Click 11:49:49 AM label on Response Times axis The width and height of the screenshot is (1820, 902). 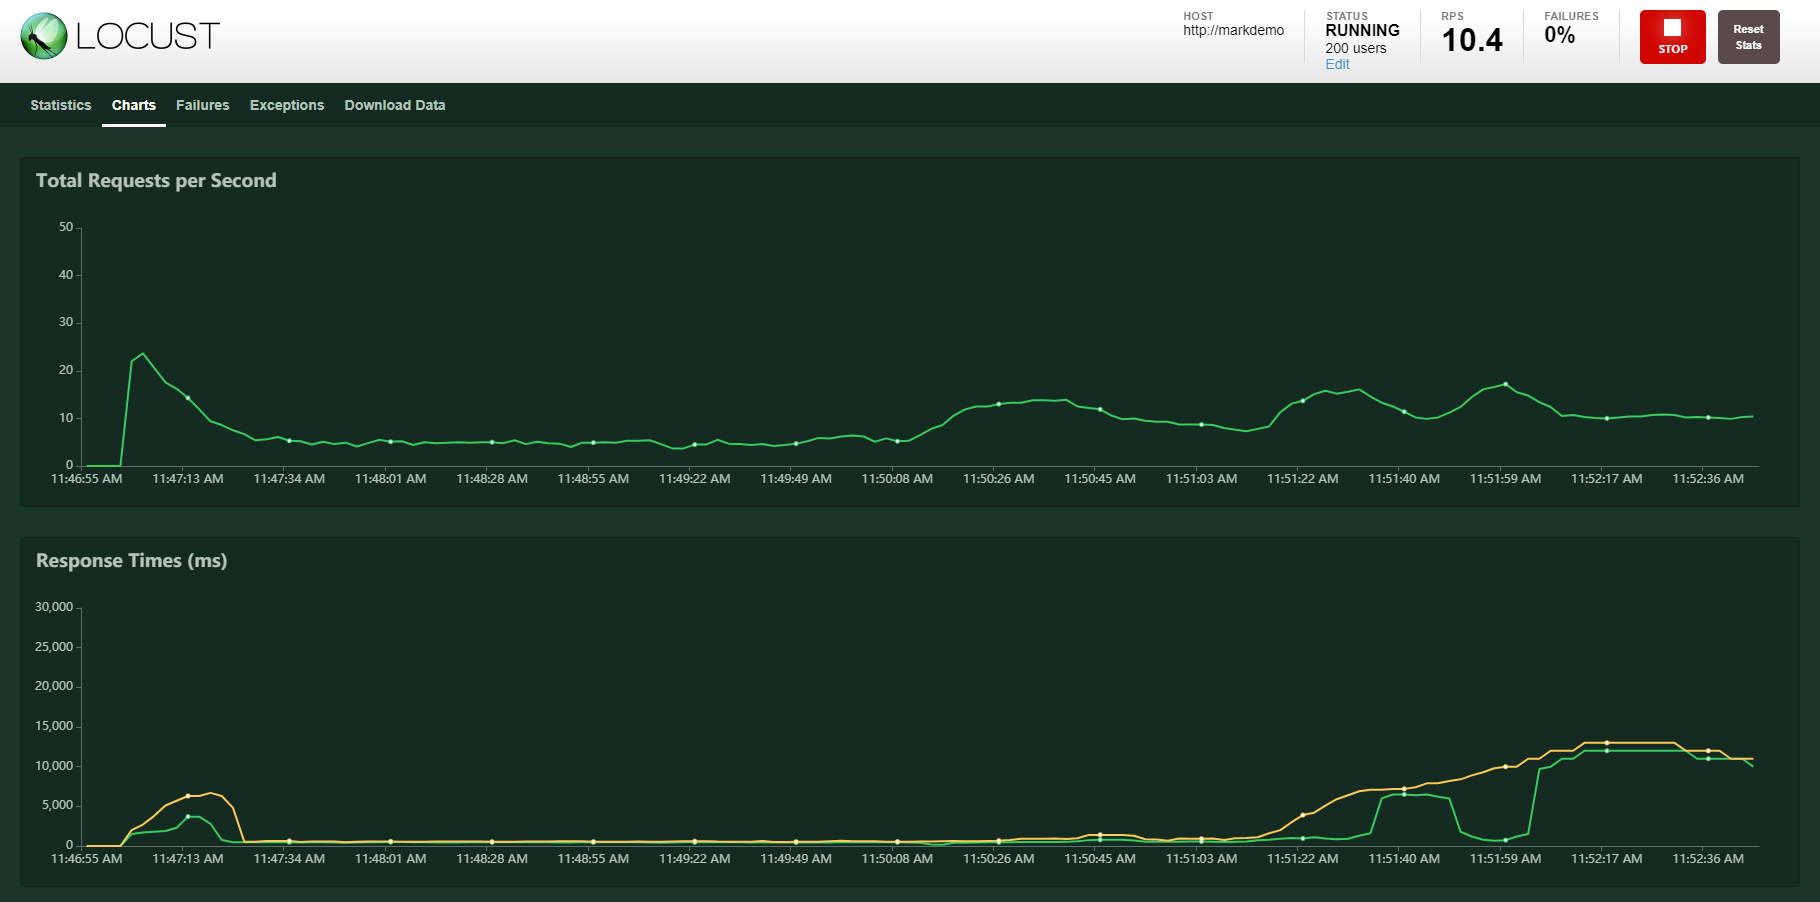coord(796,859)
